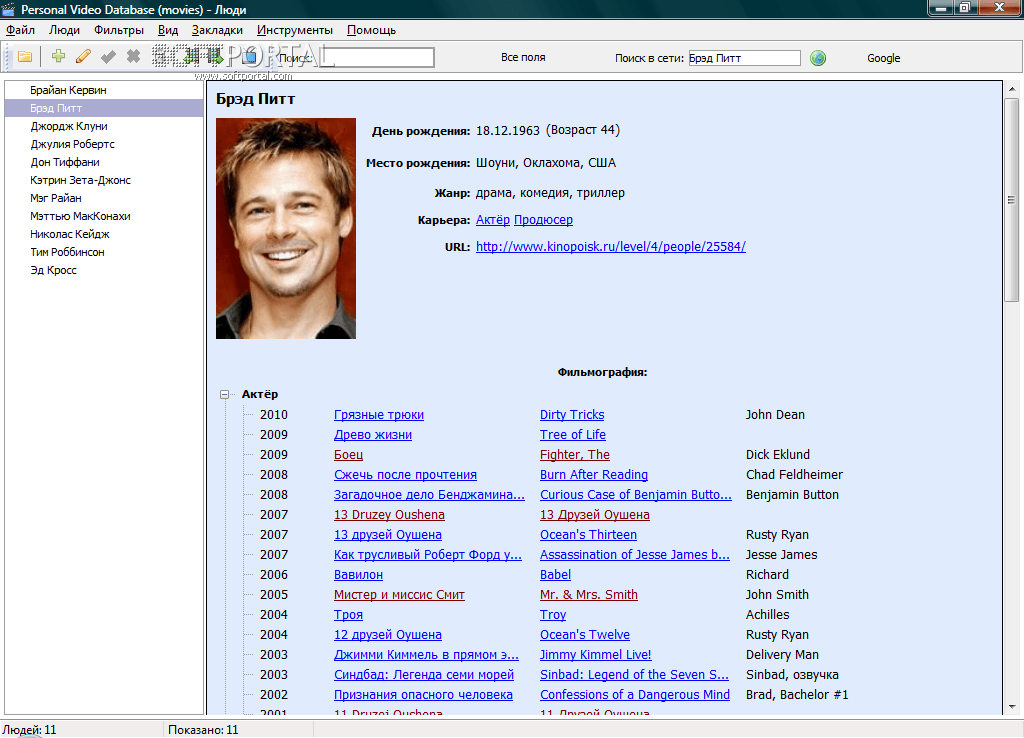Image resolution: width=1024 pixels, height=738 pixels.
Task: Open the Tree of Life link
Action: point(573,435)
